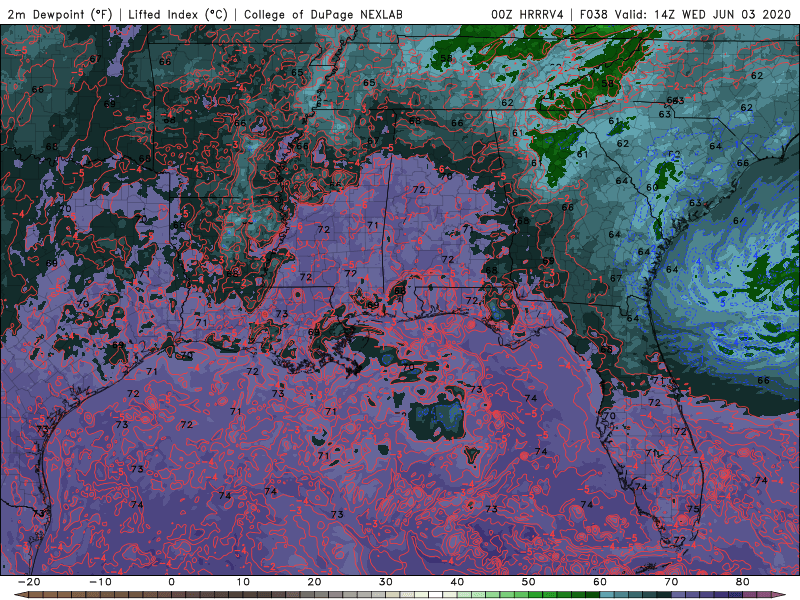The width and height of the screenshot is (800, 600).
Task: Click the '0' label on the color scale
Action: click(171, 582)
